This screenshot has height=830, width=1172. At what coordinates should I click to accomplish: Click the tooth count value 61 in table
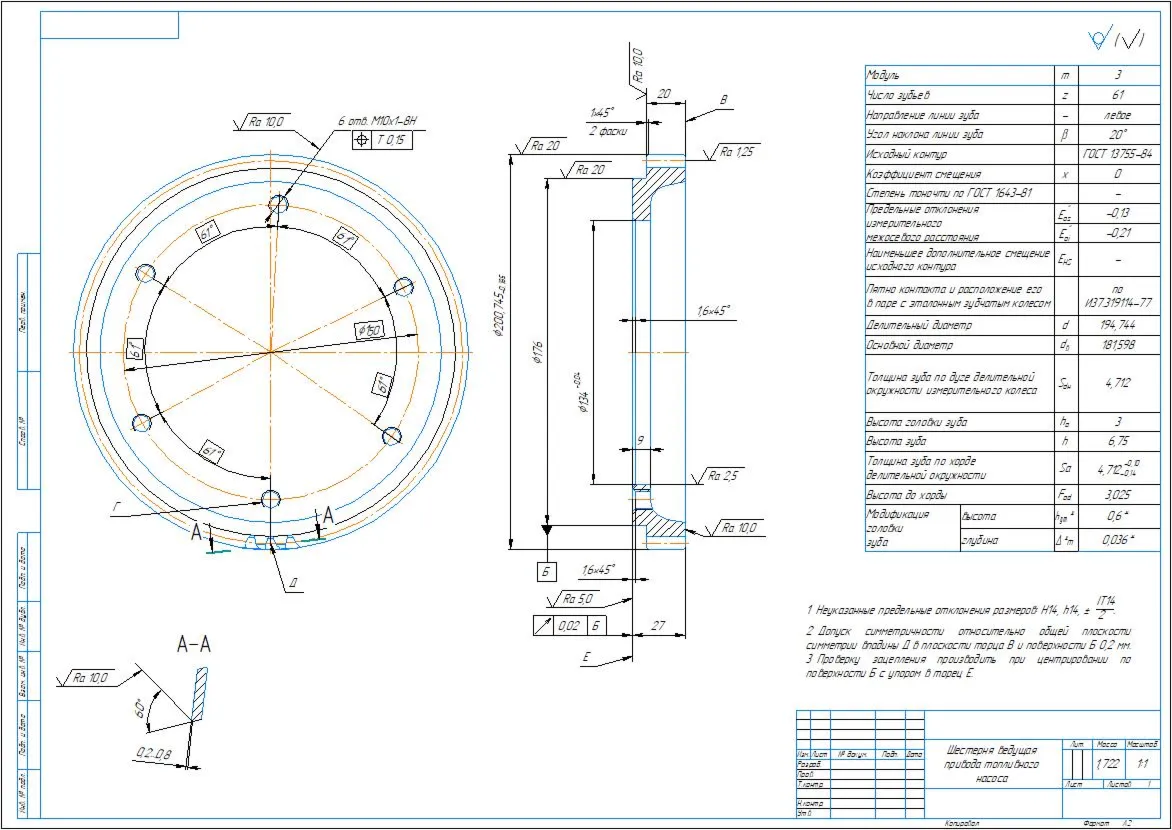(x=1118, y=96)
